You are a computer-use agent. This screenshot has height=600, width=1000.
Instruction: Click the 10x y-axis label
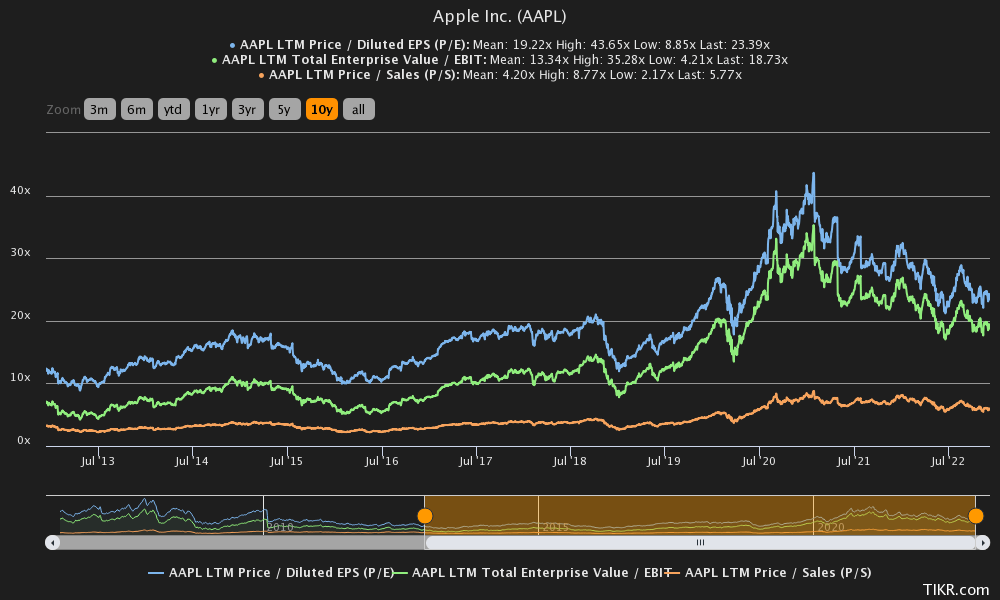tap(20, 377)
